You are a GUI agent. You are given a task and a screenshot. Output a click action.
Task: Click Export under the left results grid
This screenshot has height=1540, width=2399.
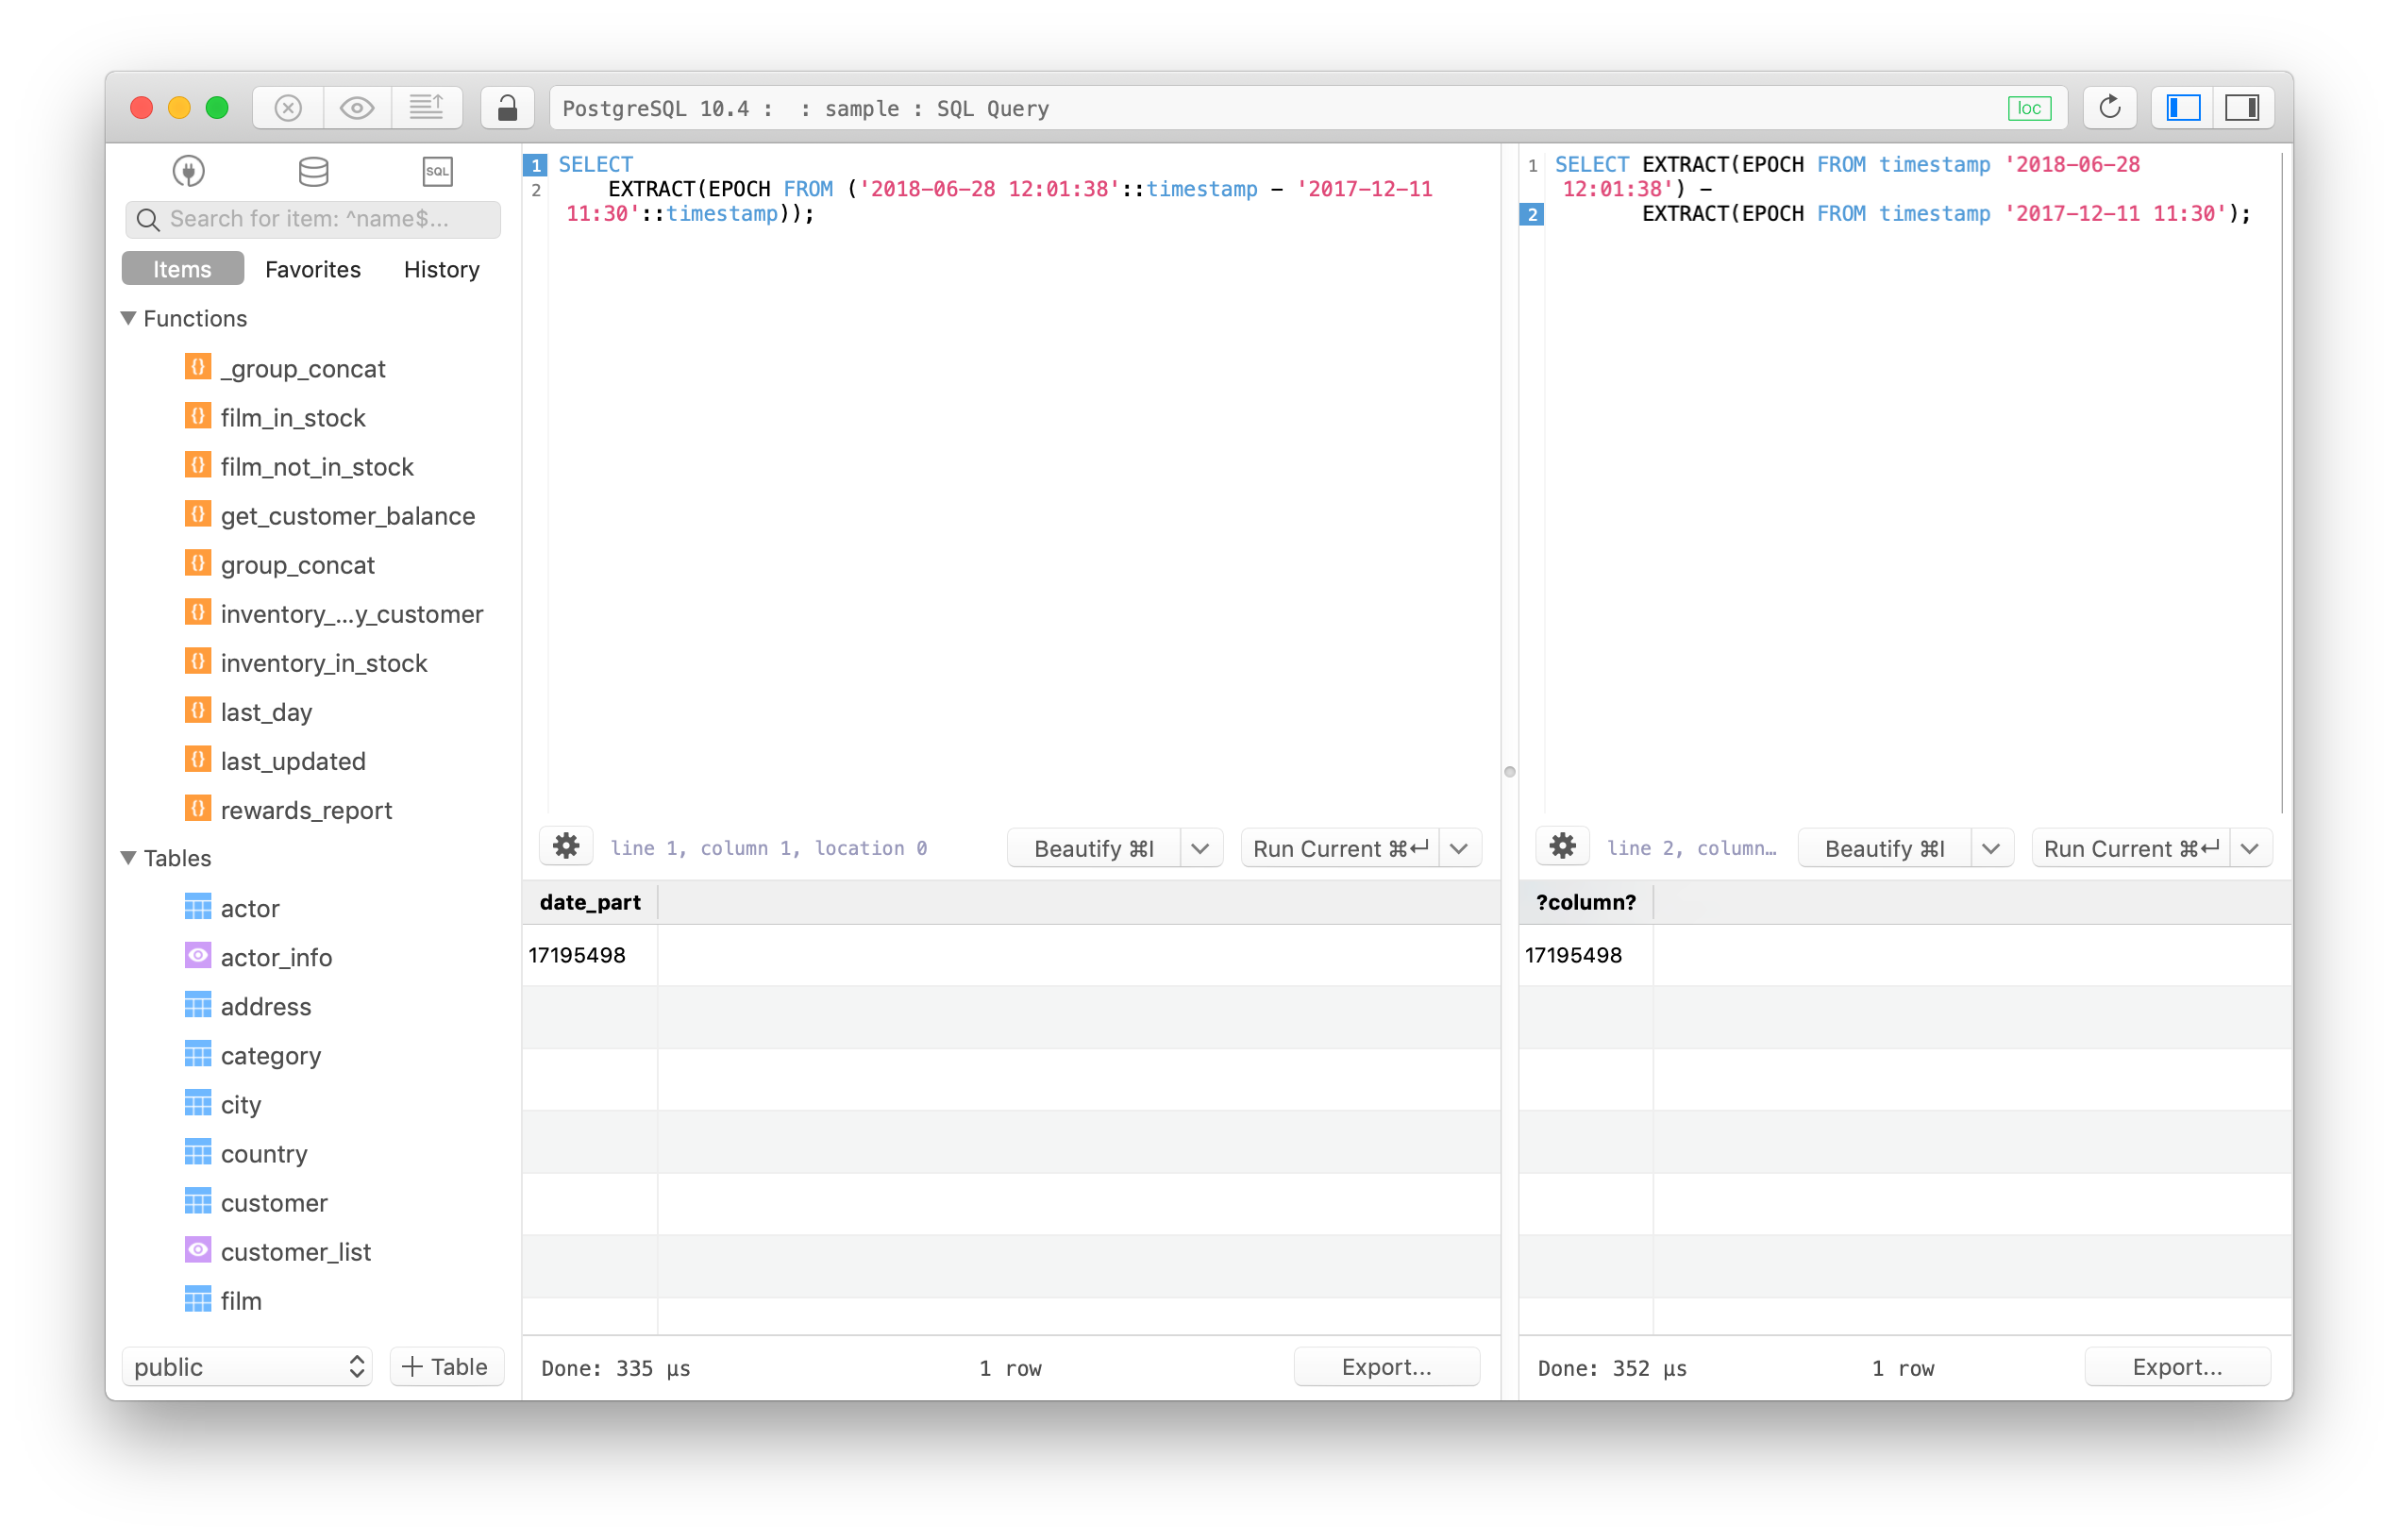[1386, 1366]
